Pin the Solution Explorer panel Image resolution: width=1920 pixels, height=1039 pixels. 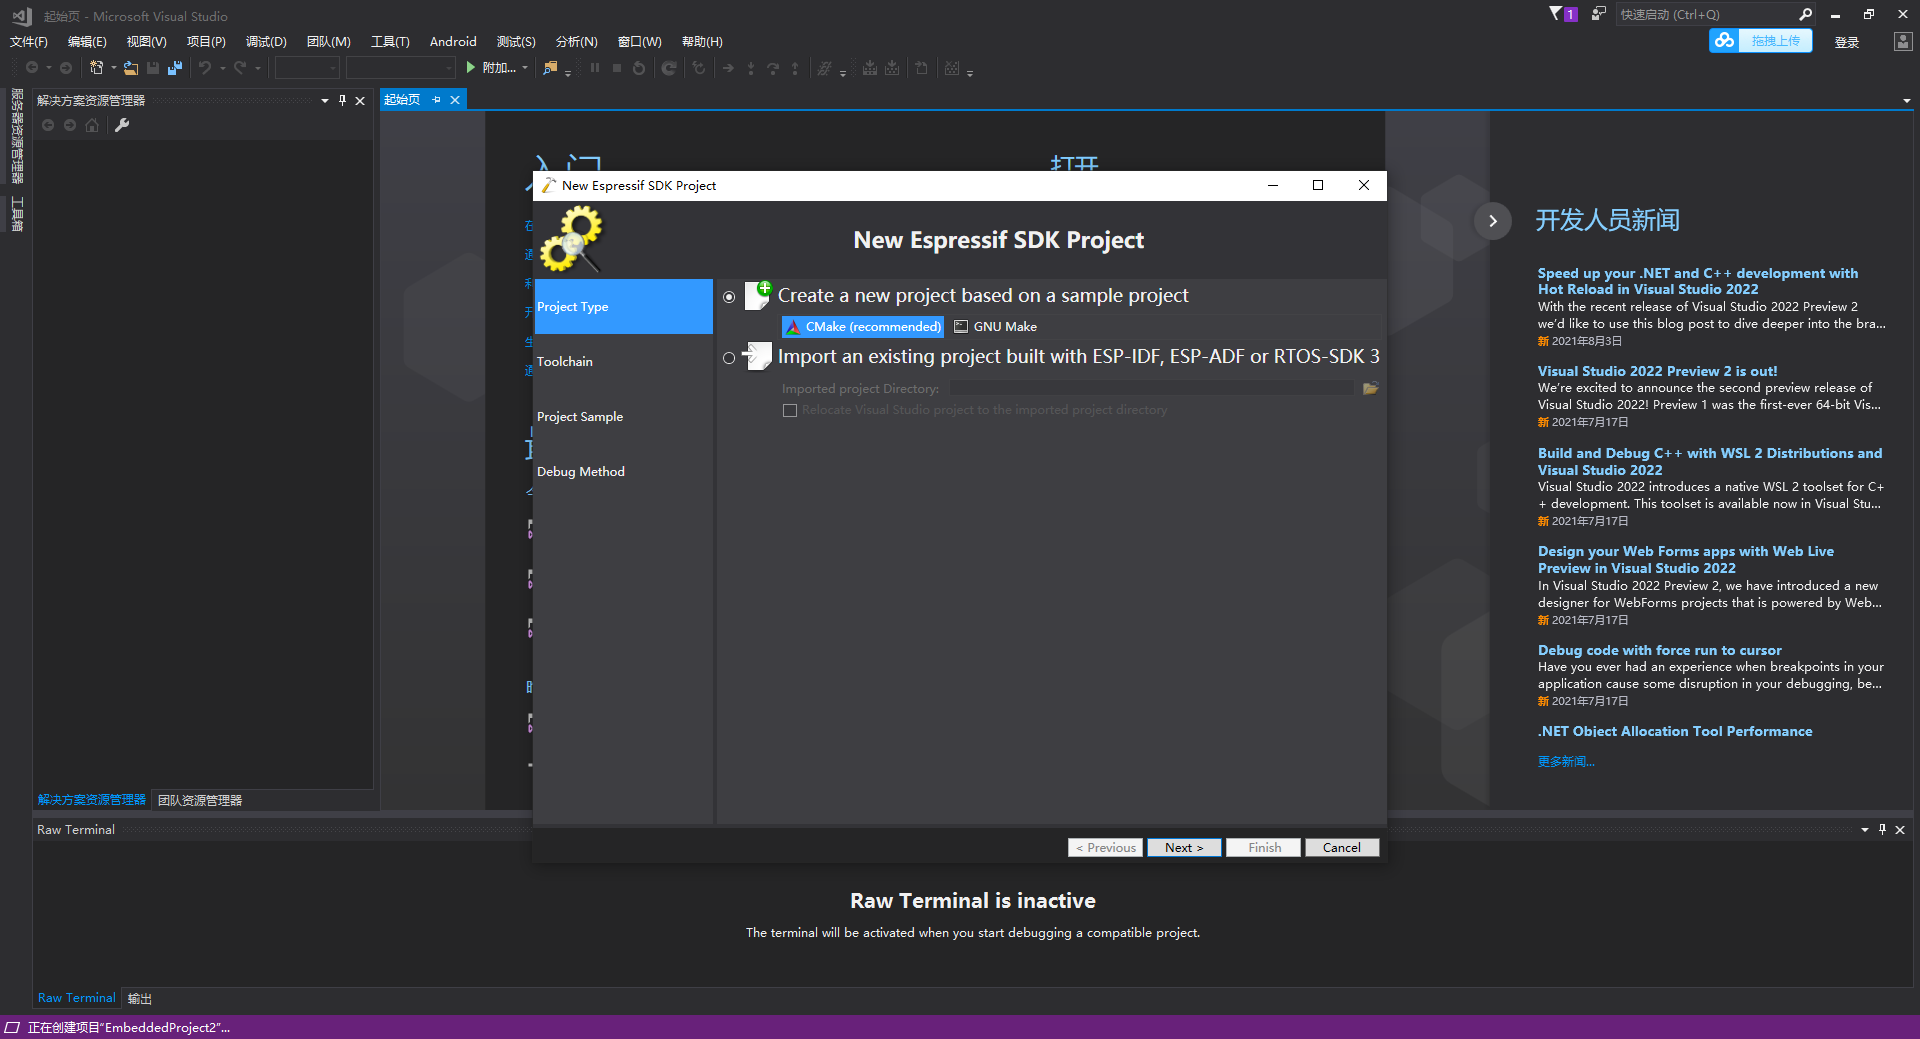click(x=342, y=100)
